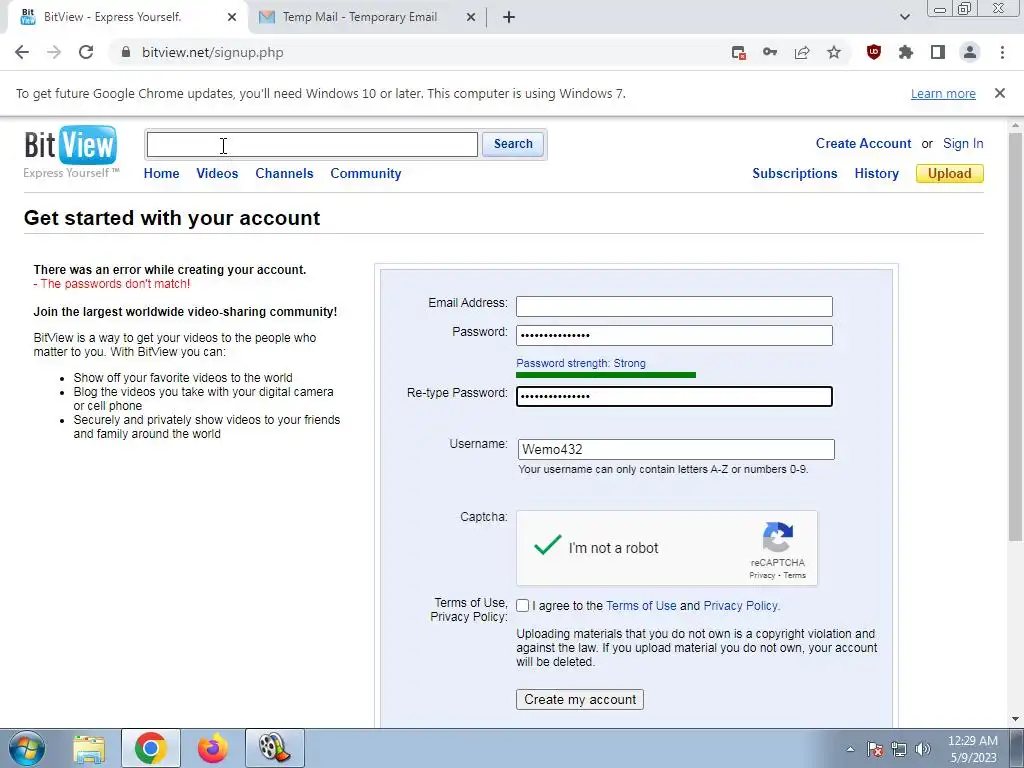The width and height of the screenshot is (1024, 768).
Task: Reload the BitView signup page
Action: pyautogui.click(x=86, y=52)
